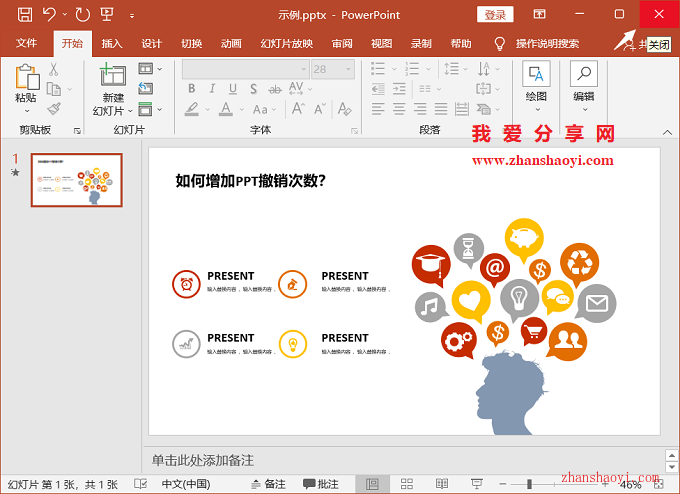
Task: Open the font name combo box
Action: (245, 69)
